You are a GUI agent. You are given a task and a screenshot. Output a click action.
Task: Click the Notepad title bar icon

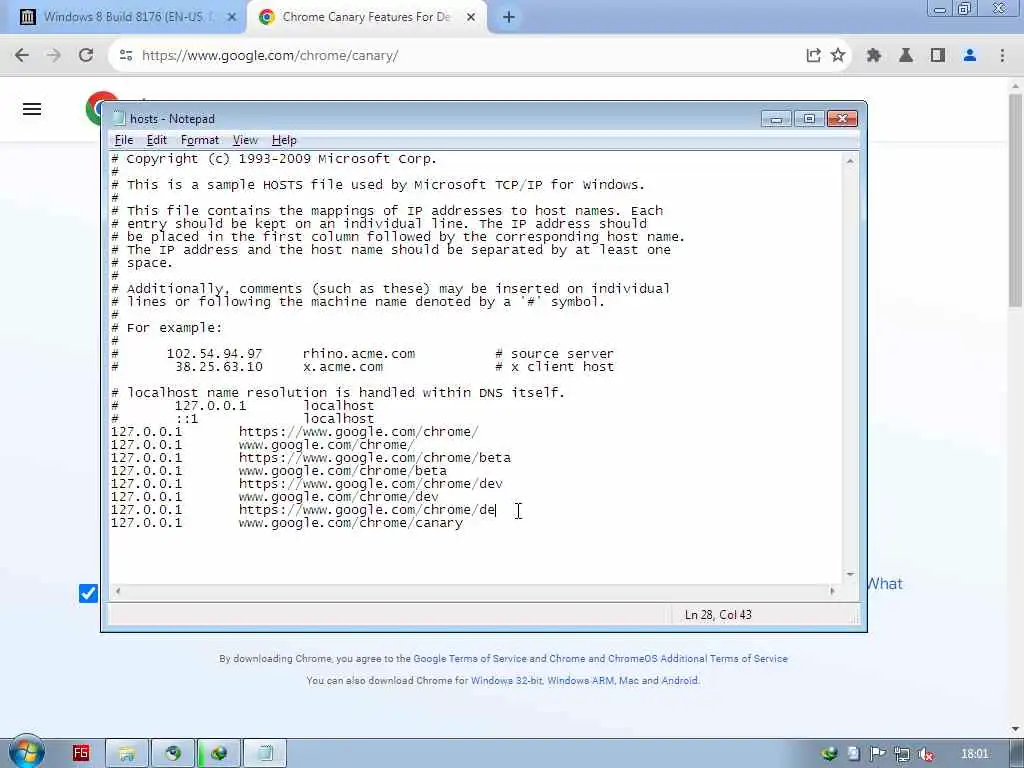click(118, 118)
